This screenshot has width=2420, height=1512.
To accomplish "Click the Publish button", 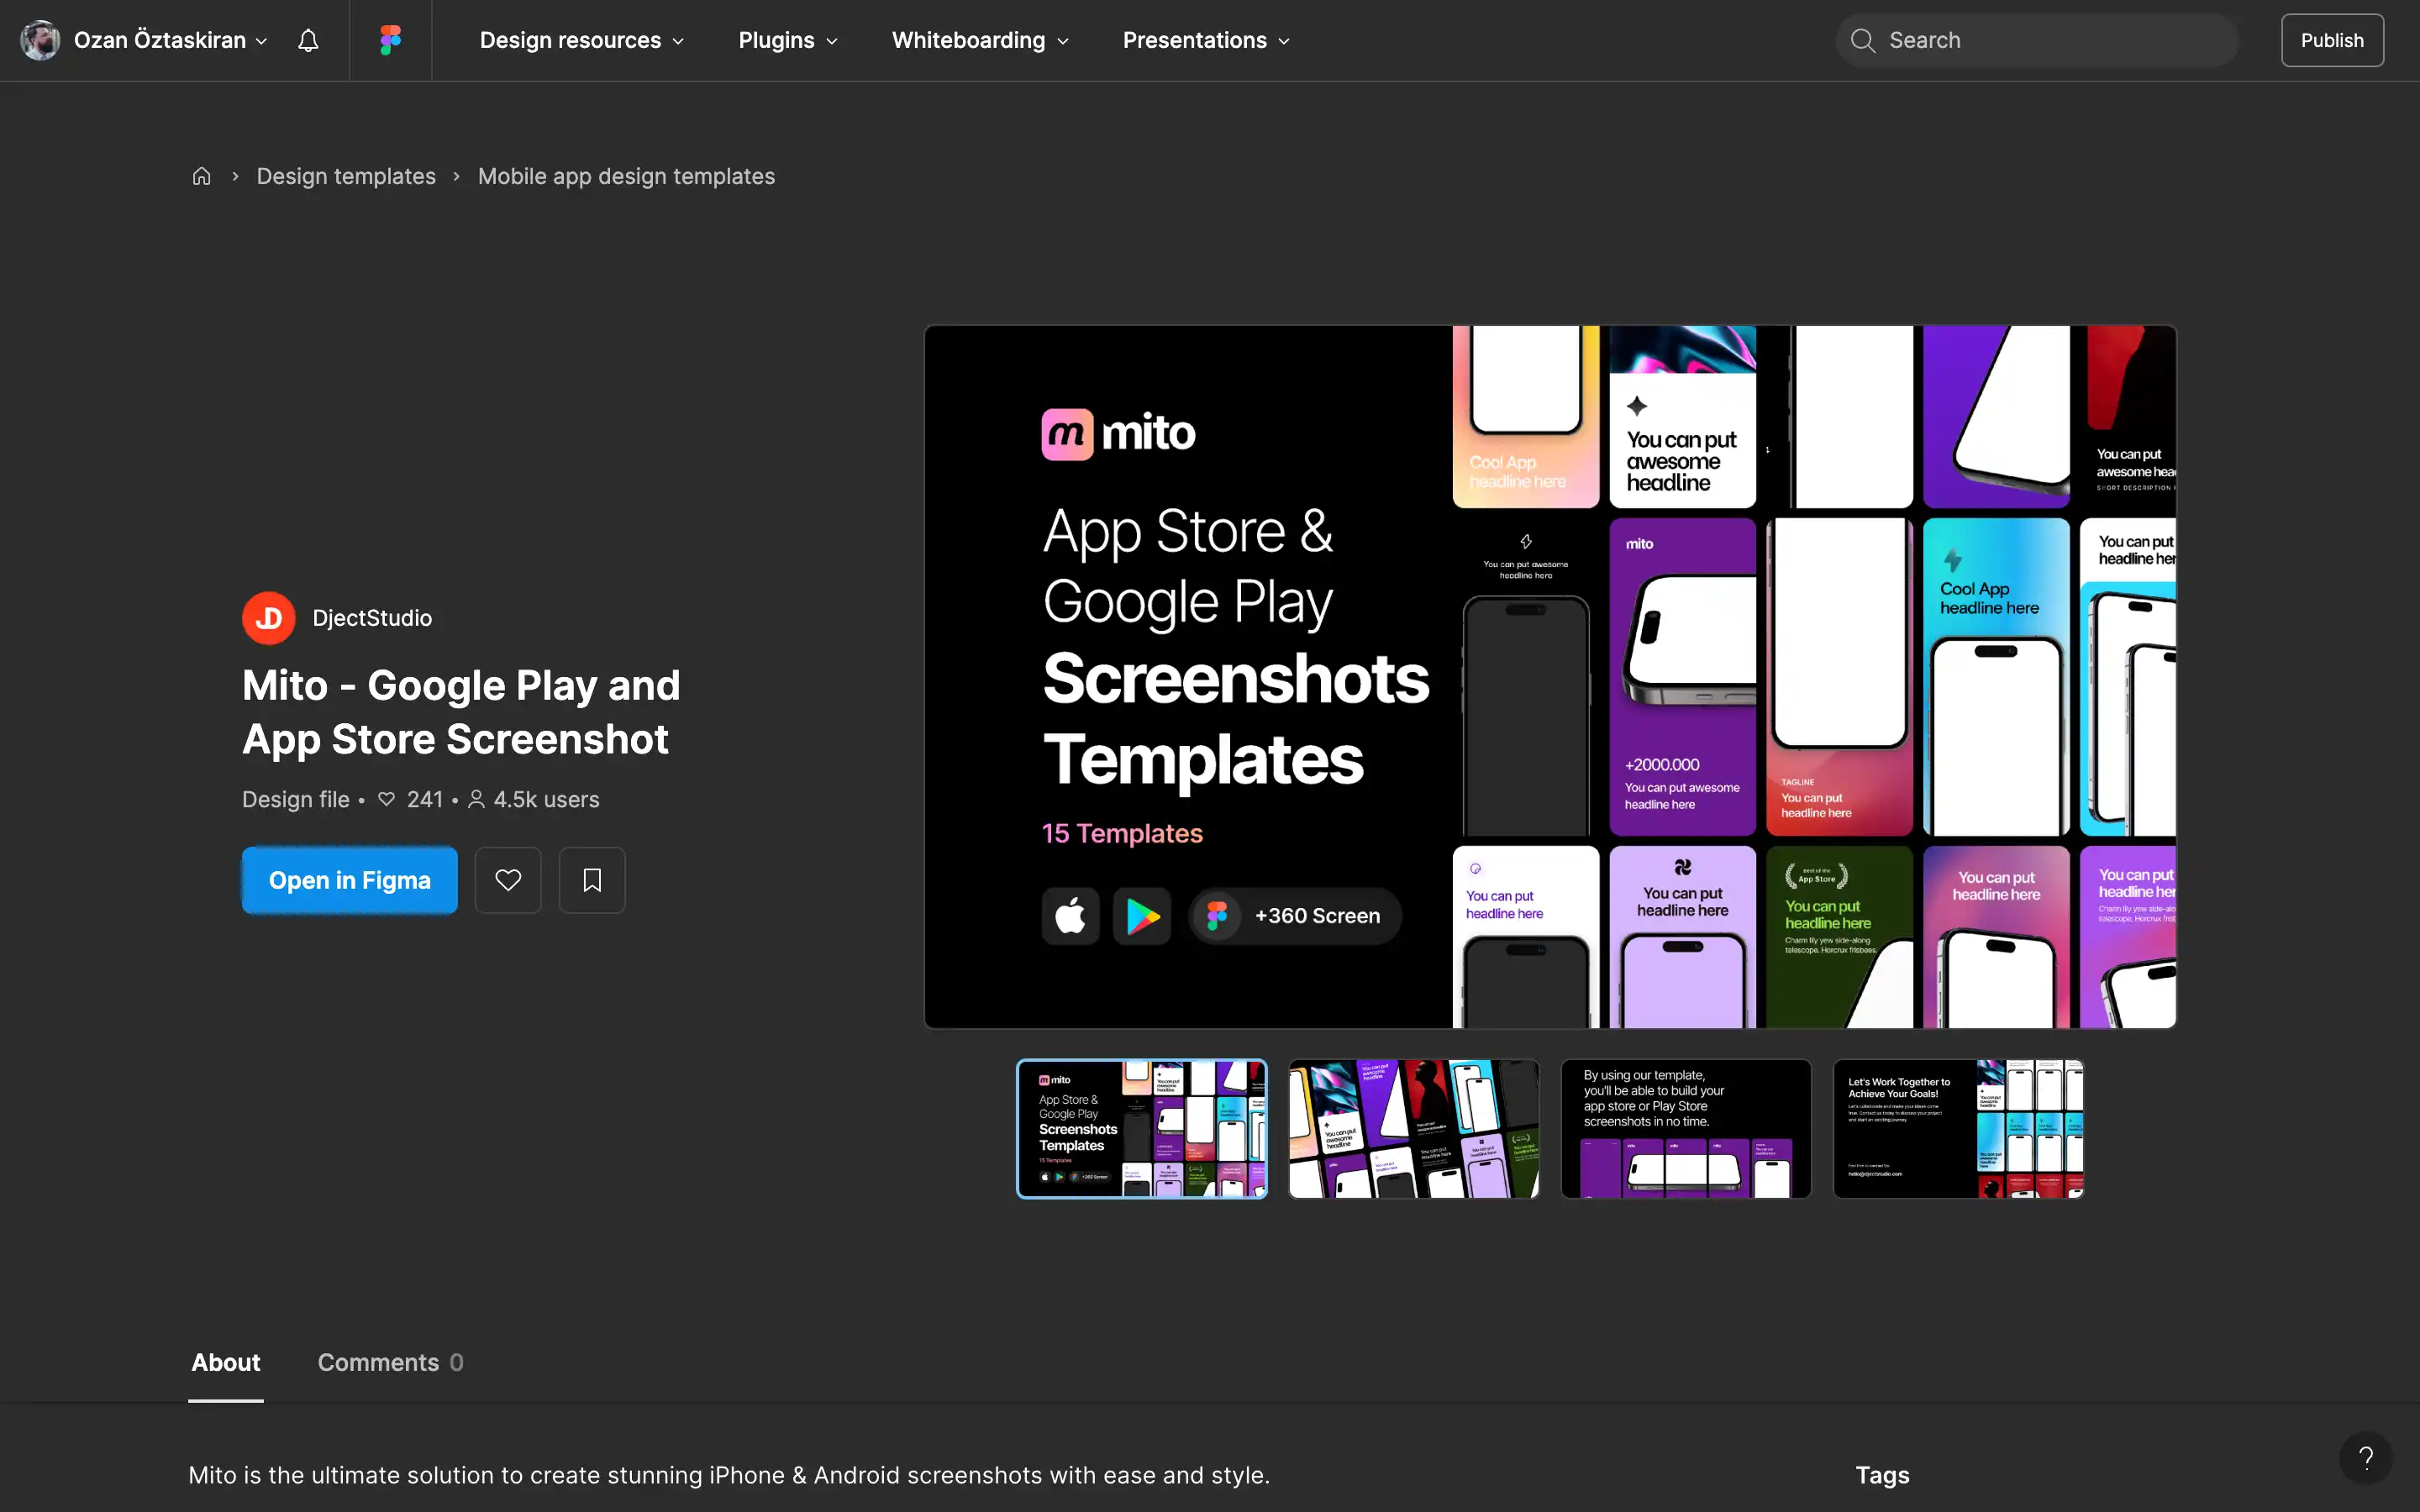I will (x=2332, y=40).
